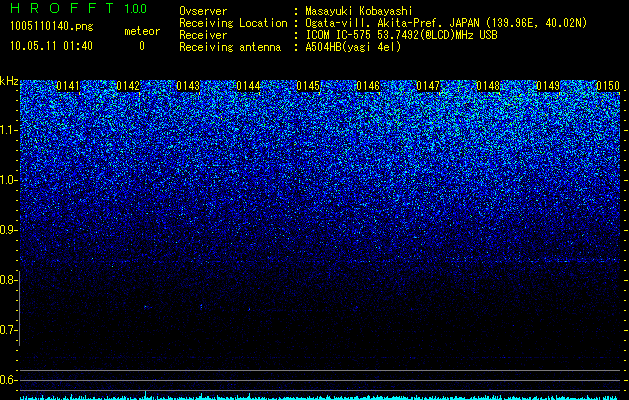Screen dimensions: 629x400
Task: Click the 0.8 kHz axis label
Action: 7,280
